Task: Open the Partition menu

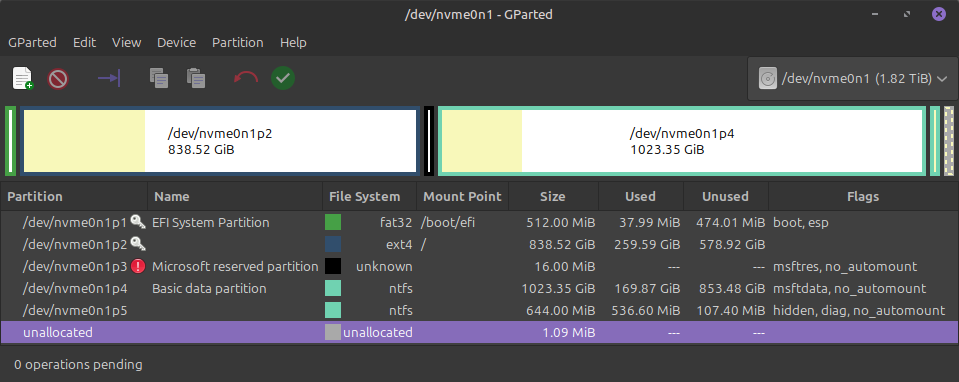Action: point(237,43)
